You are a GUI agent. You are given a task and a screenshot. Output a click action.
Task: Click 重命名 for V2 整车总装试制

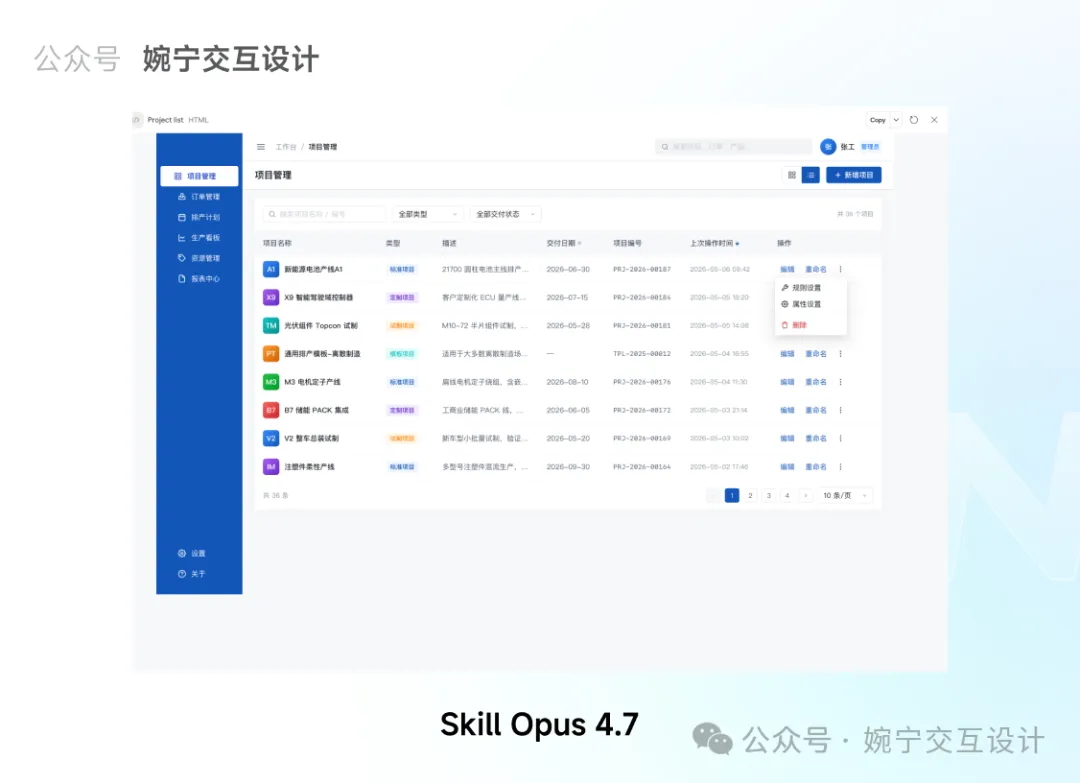click(x=816, y=439)
